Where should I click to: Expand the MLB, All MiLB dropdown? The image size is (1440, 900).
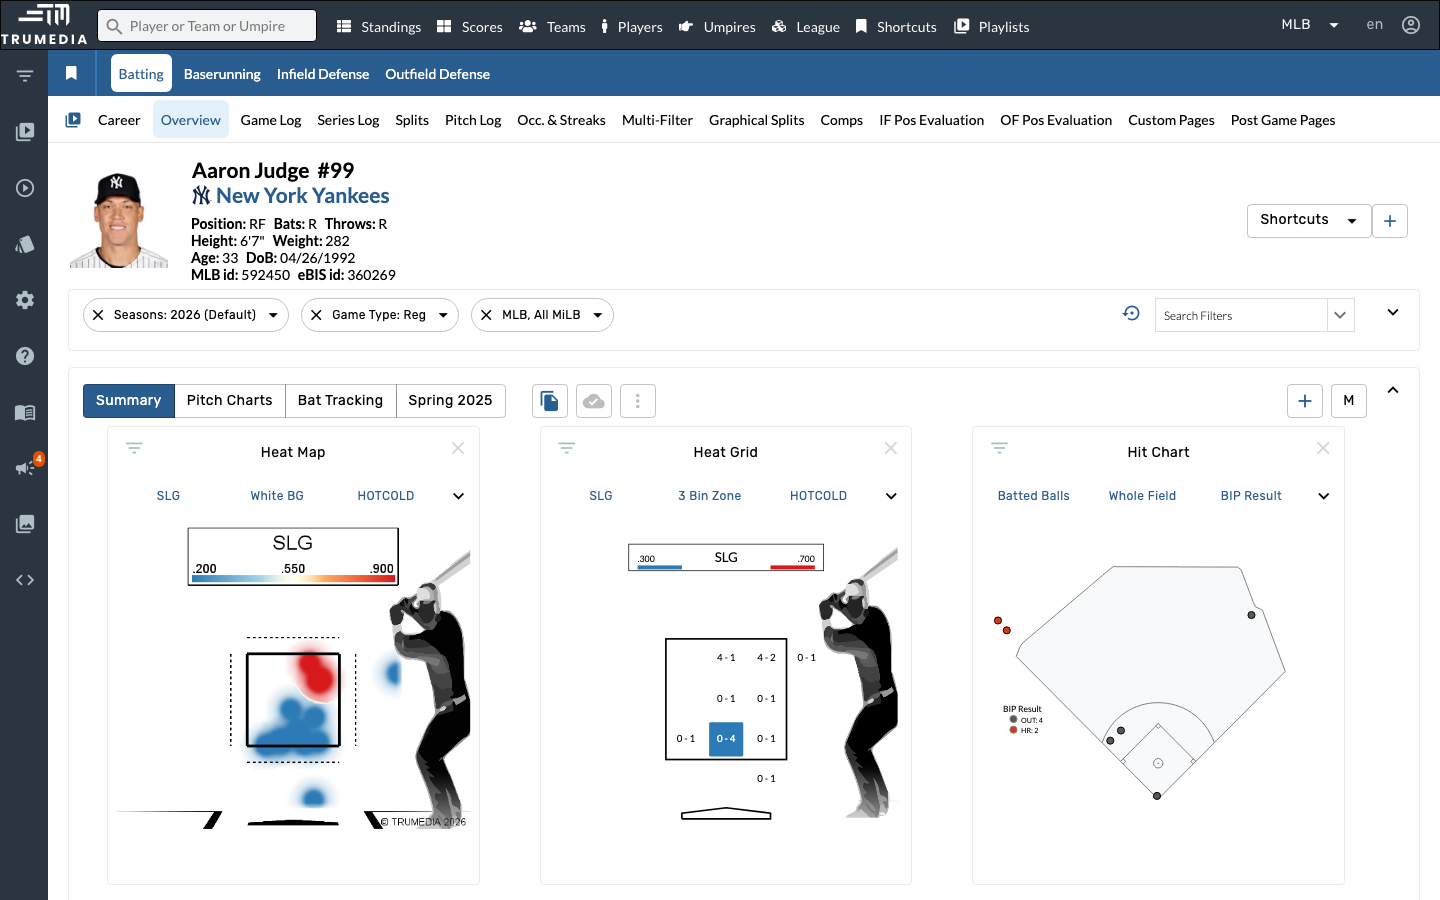point(598,315)
